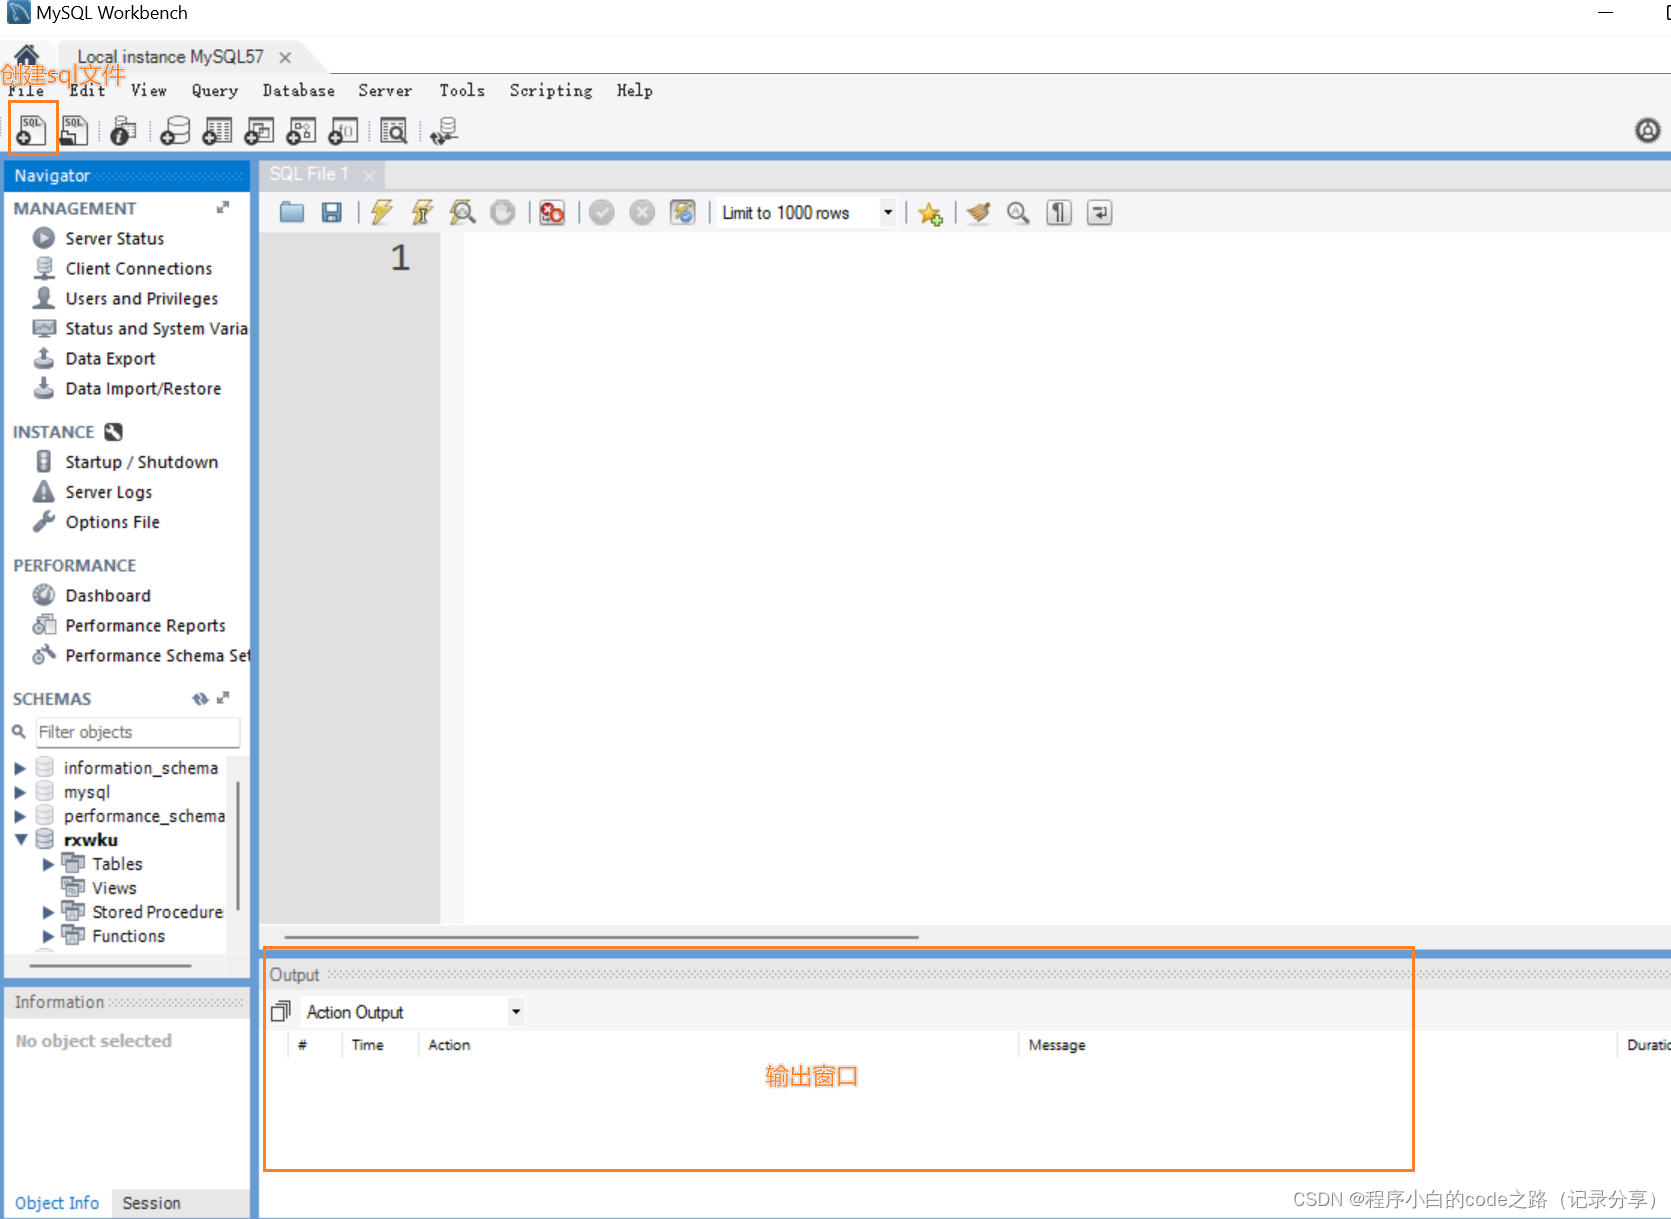
Task: Open the object inspector info icon
Action: (123, 130)
